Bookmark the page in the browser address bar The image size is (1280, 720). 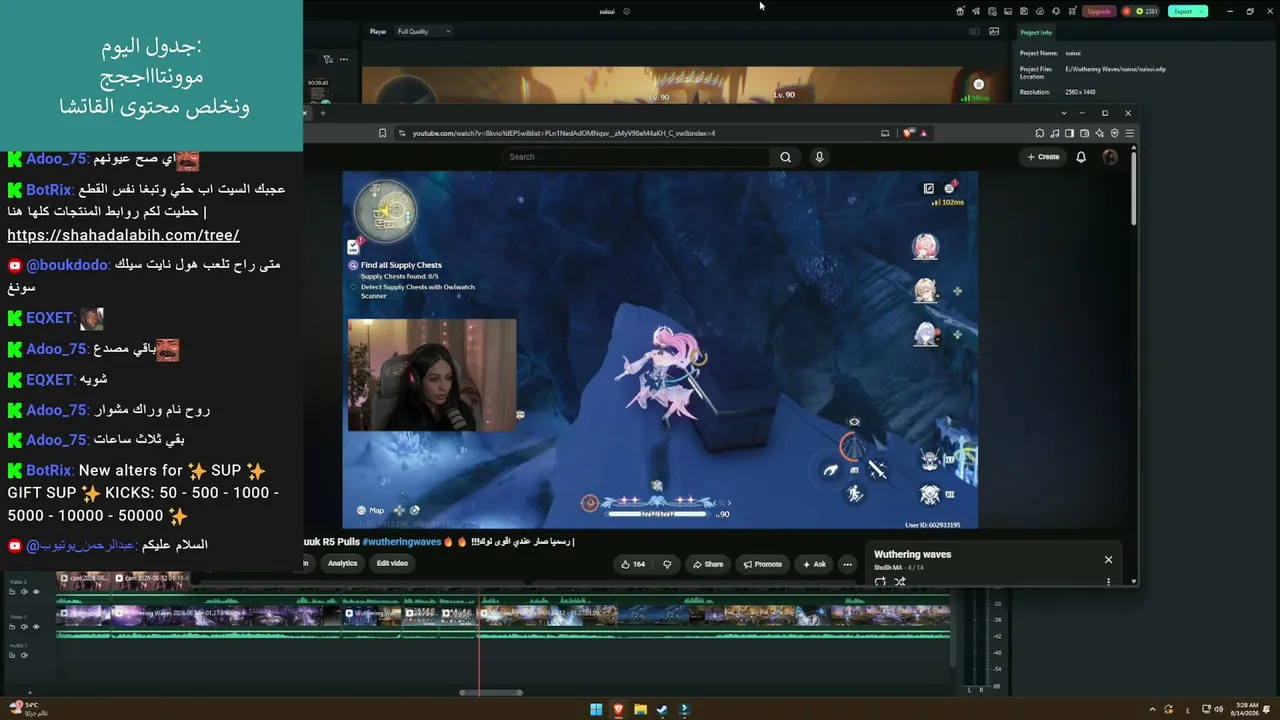382,133
